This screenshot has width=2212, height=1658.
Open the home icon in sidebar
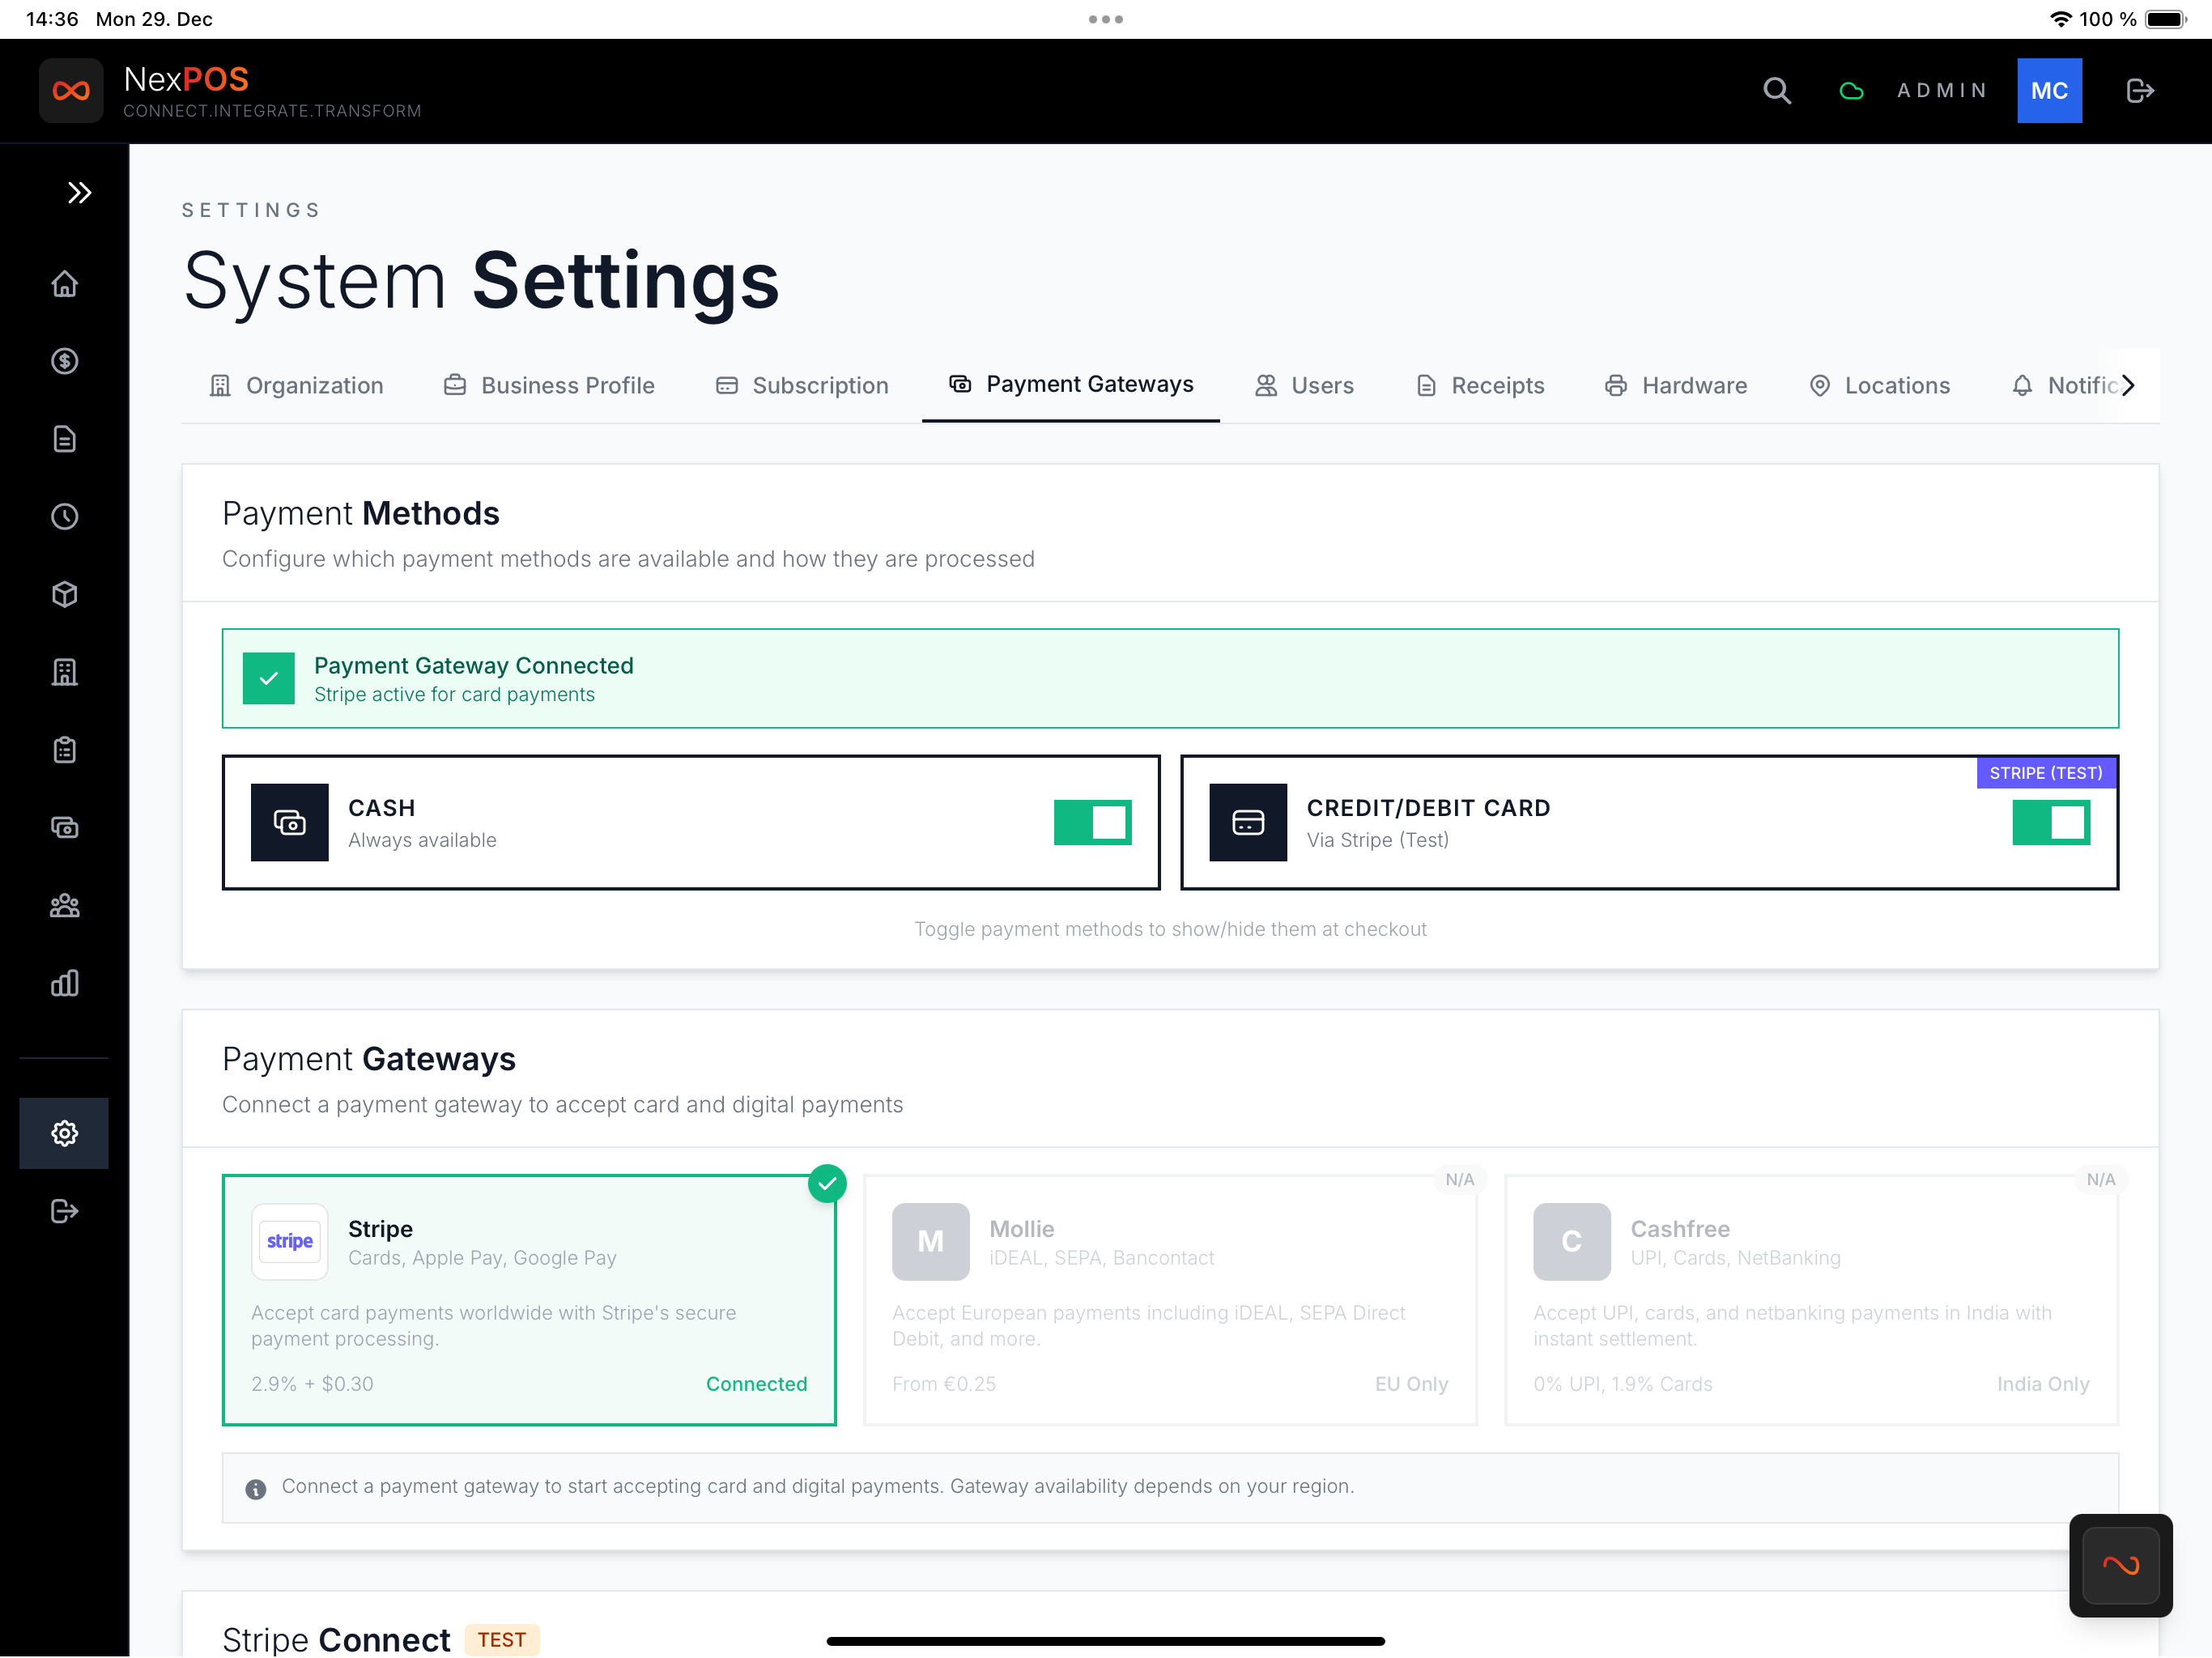pyautogui.click(x=65, y=284)
